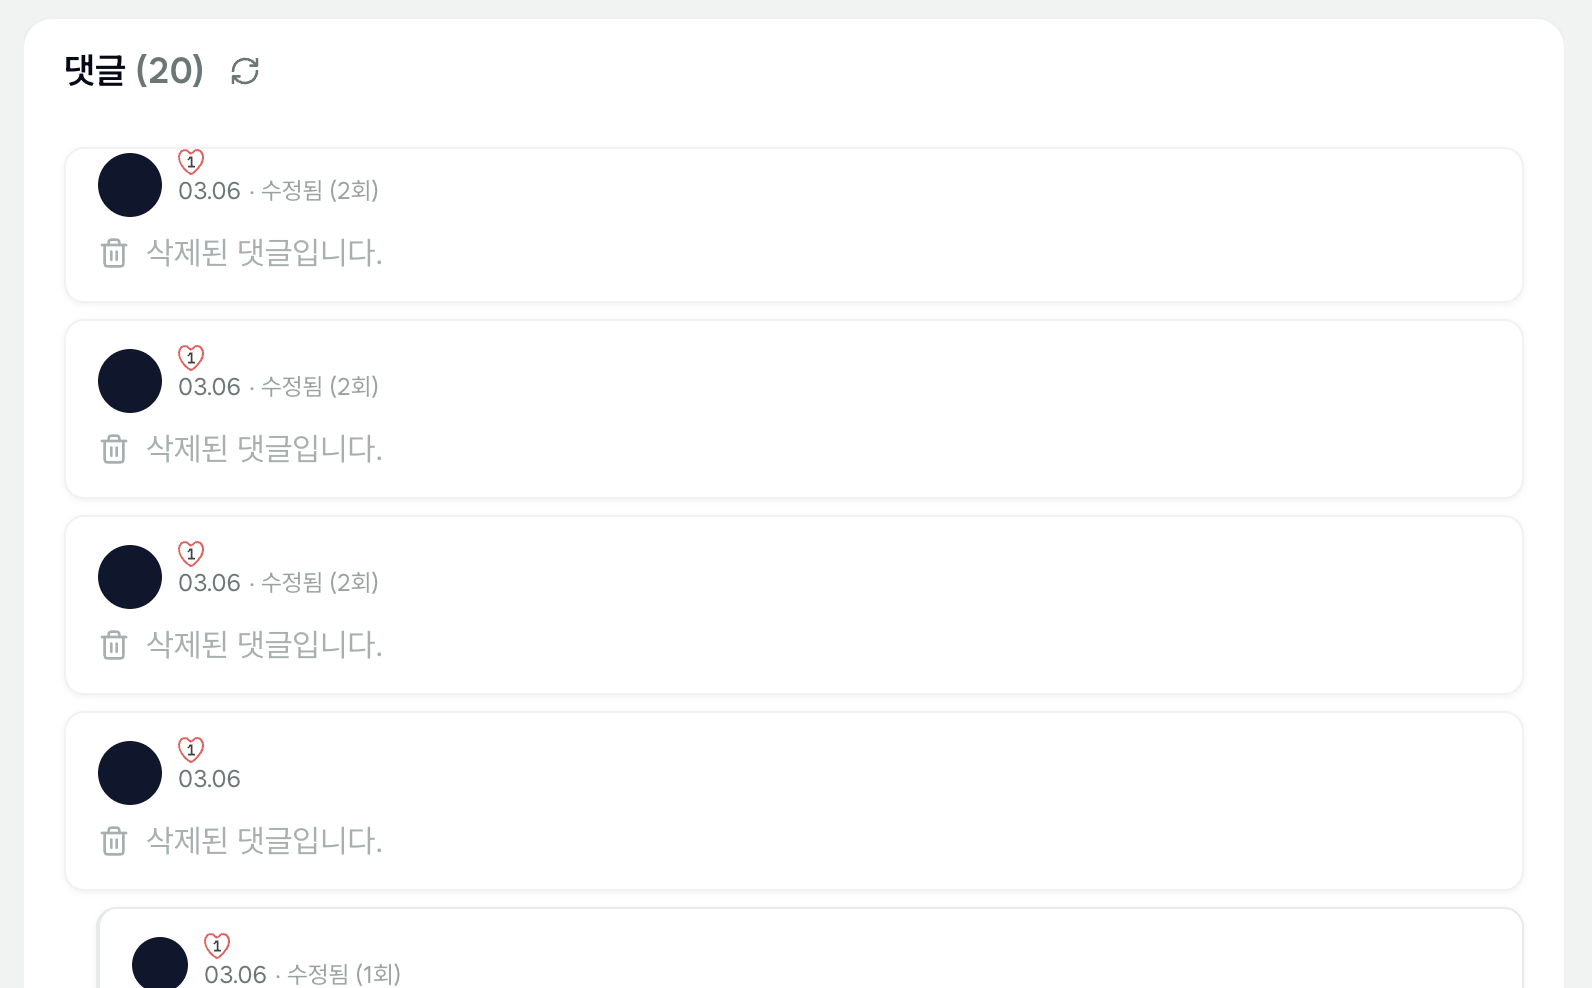Screen dimensions: 1592x988
Task: Click the heart badge on the third comment
Action: tap(191, 553)
